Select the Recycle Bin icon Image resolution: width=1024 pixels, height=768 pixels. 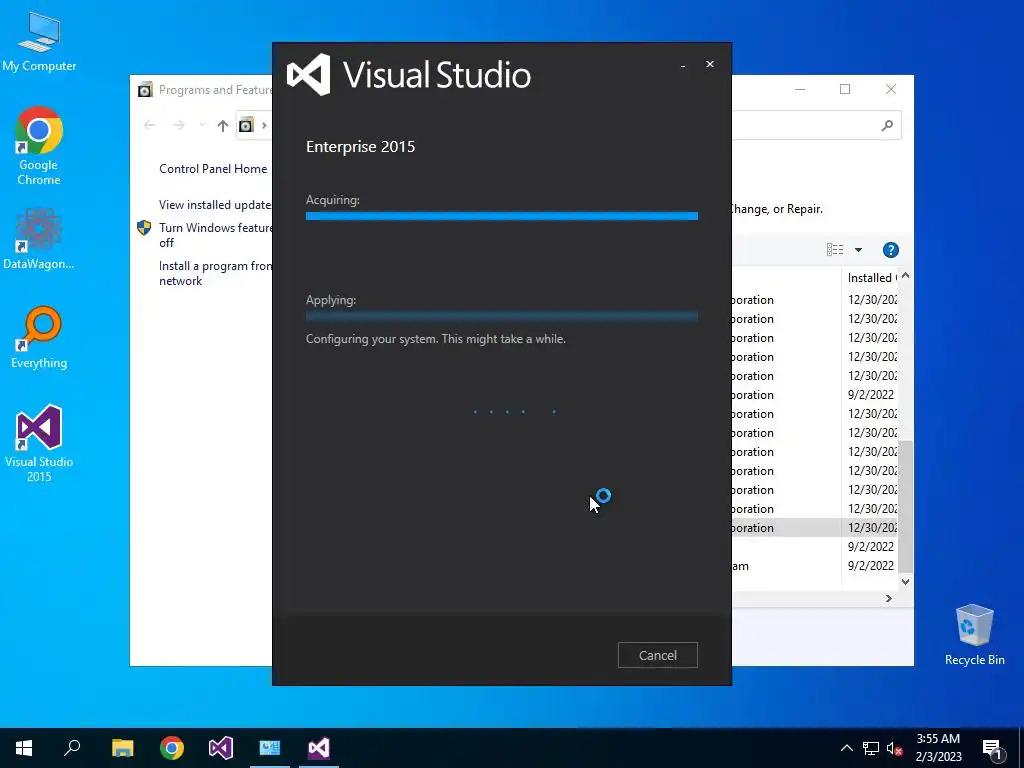pos(974,635)
